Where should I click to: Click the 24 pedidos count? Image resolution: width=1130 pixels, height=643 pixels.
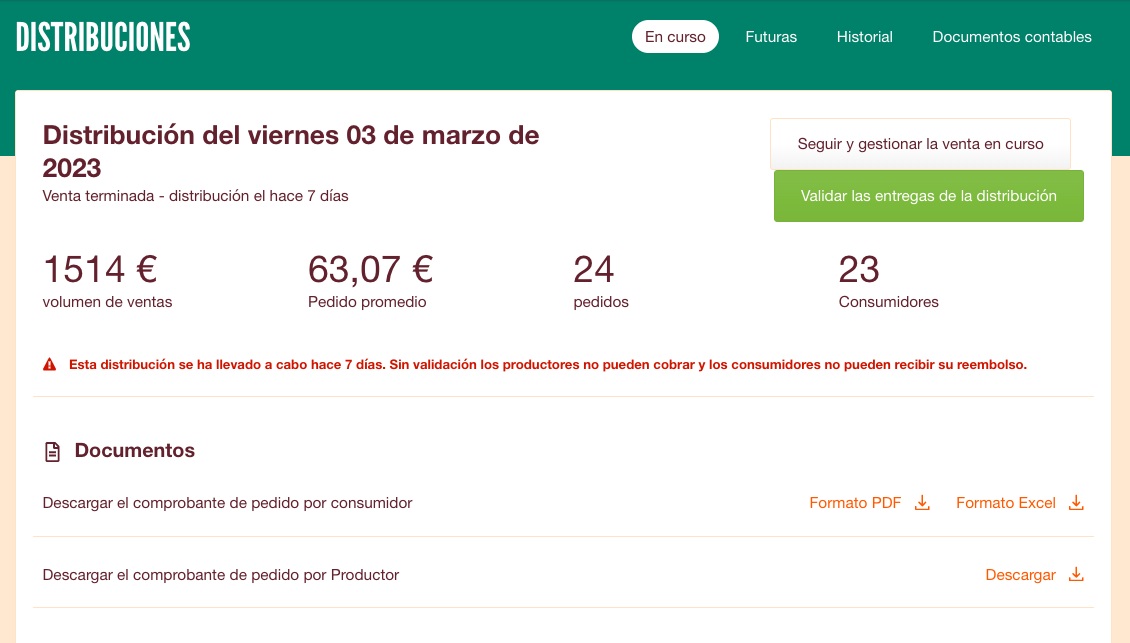(x=594, y=270)
